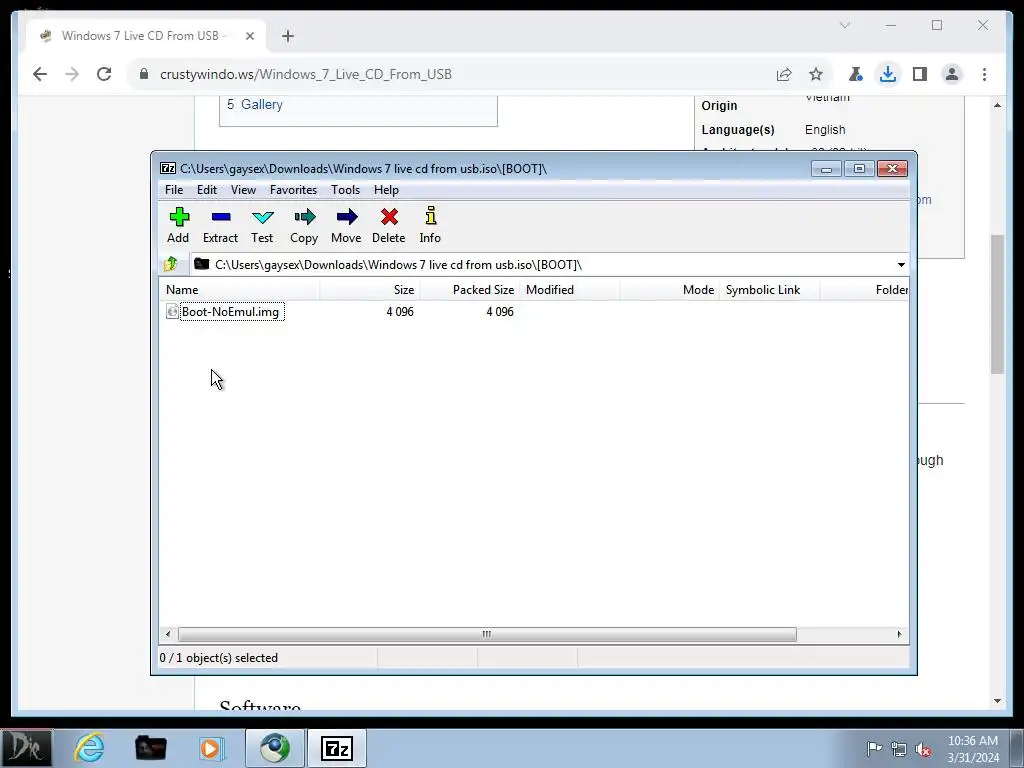Click the Chrome taskbar button

point(275,747)
